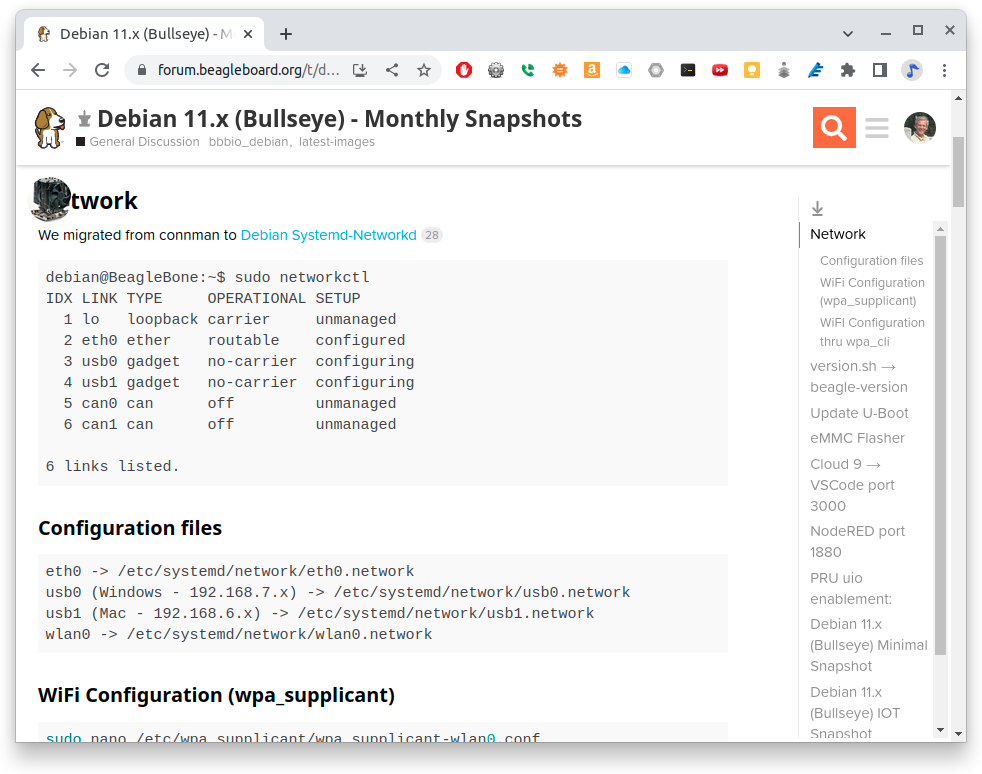This screenshot has height=774, width=982.
Task: Open a new browser tab
Action: [x=286, y=34]
